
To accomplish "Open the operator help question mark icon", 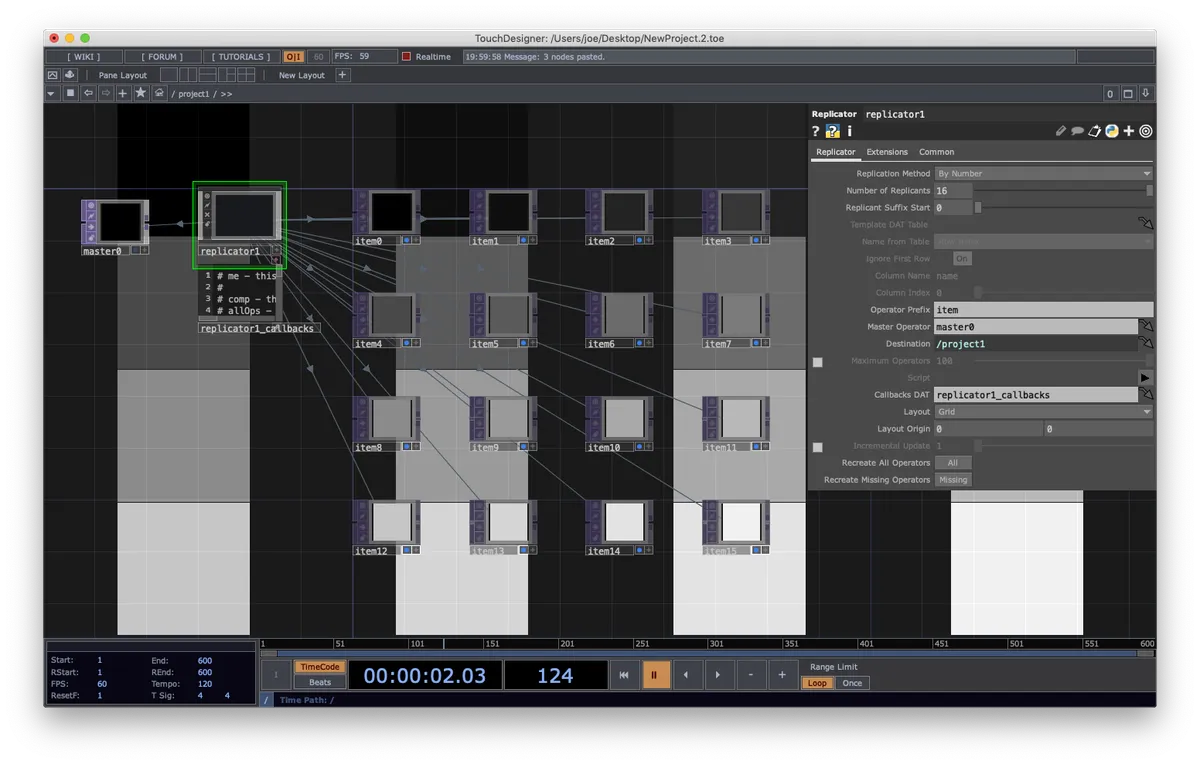I will 815,131.
